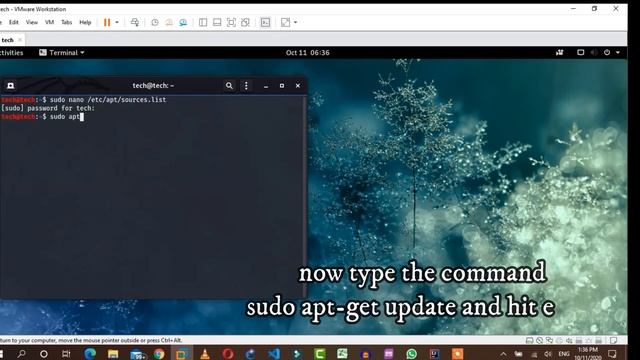Open Visual Studio Code from taskbar
Image resolution: width=640 pixels, height=360 pixels.
[274, 354]
